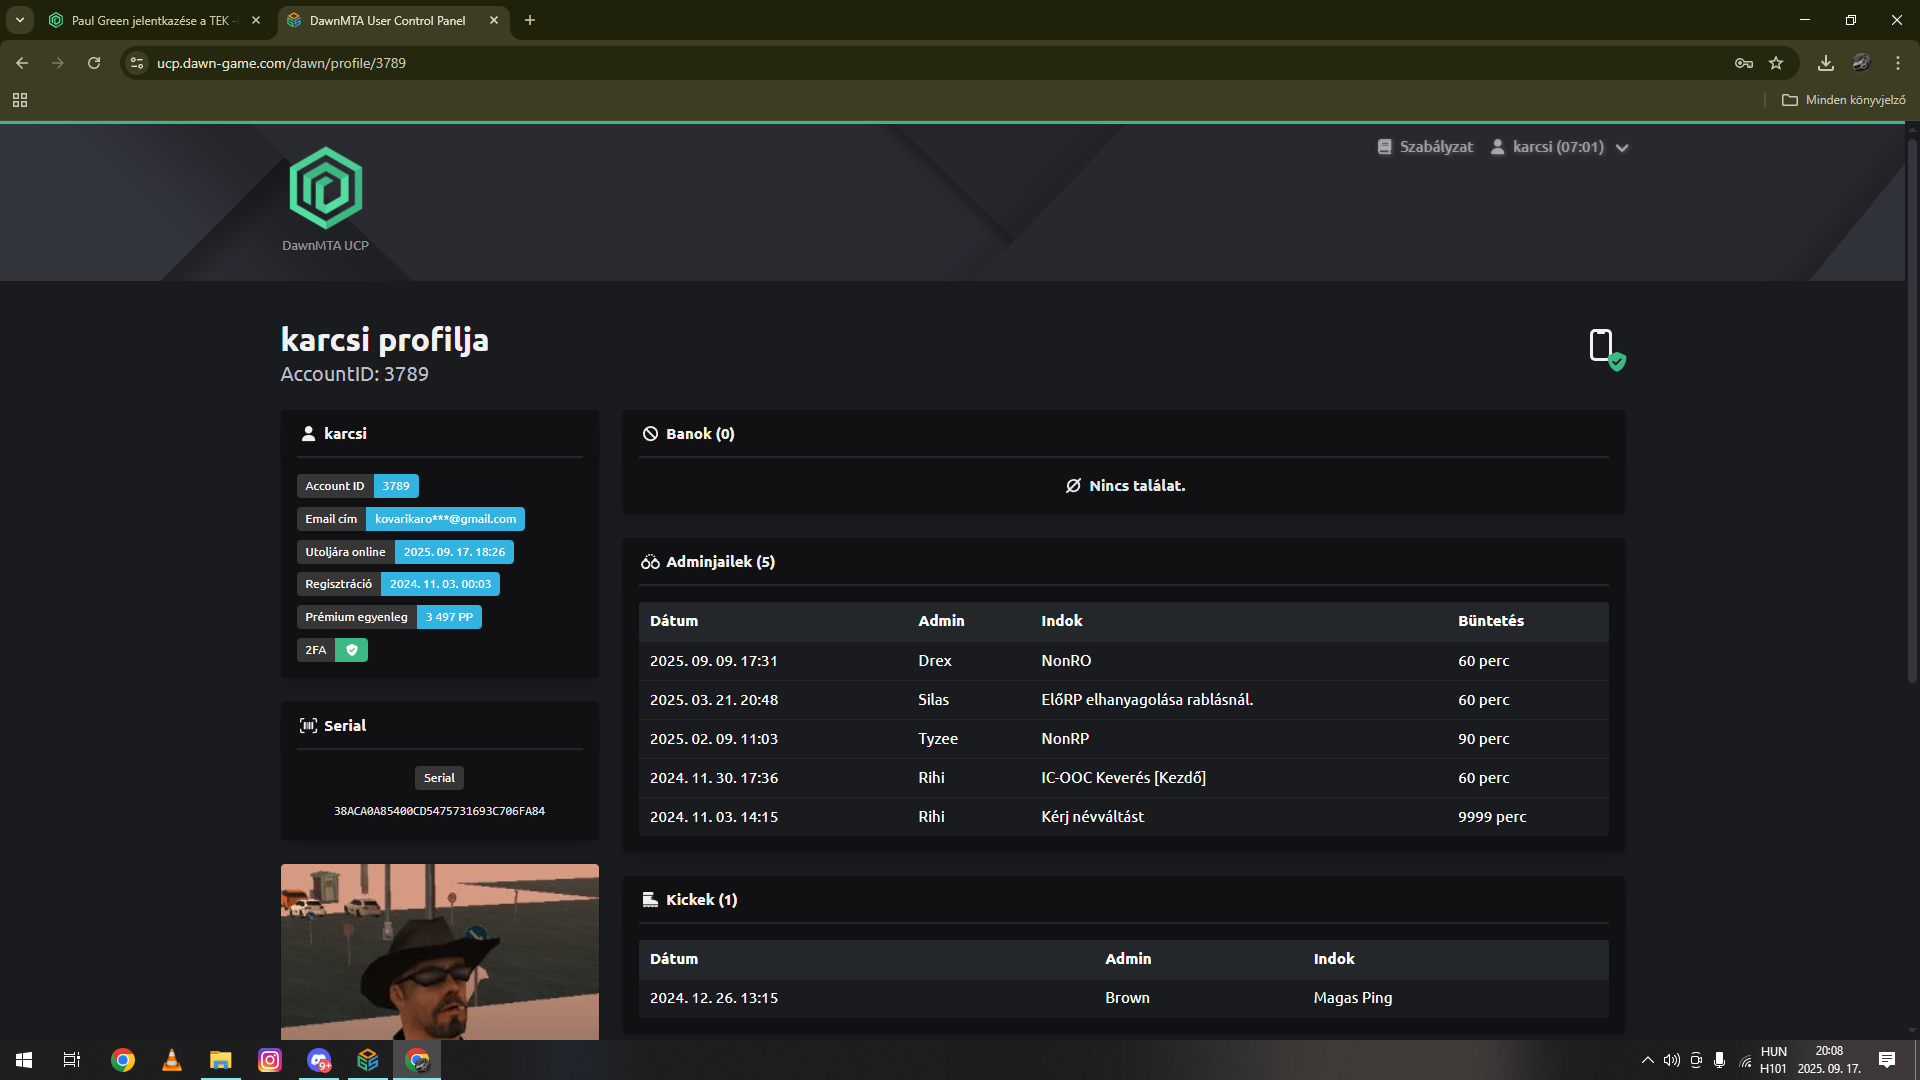Click the site information icon in address bar
Image resolution: width=1920 pixels, height=1080 pixels.
coord(137,63)
